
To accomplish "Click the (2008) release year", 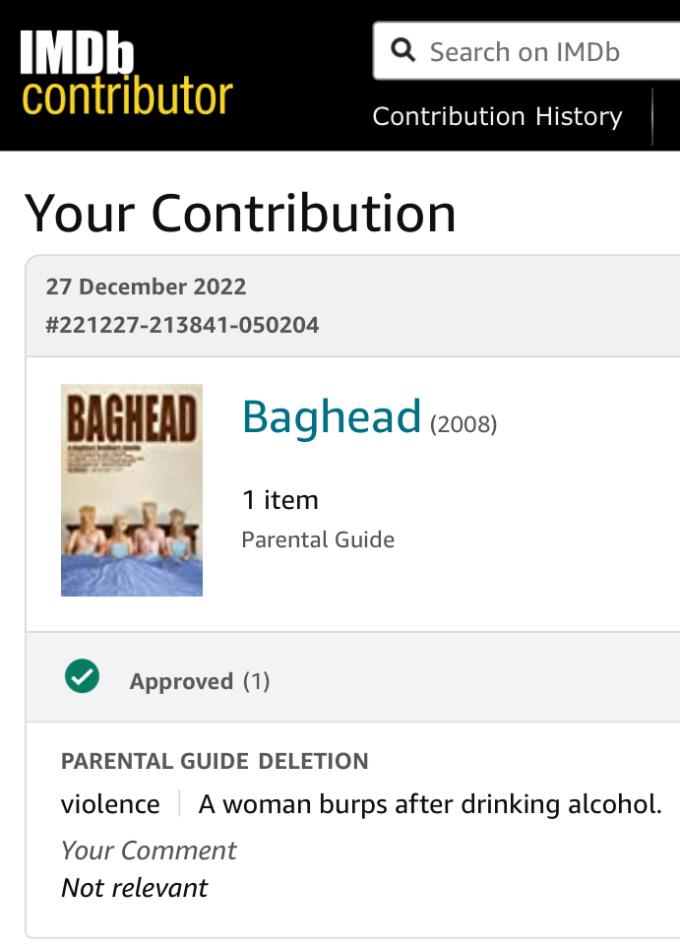I will [x=464, y=424].
